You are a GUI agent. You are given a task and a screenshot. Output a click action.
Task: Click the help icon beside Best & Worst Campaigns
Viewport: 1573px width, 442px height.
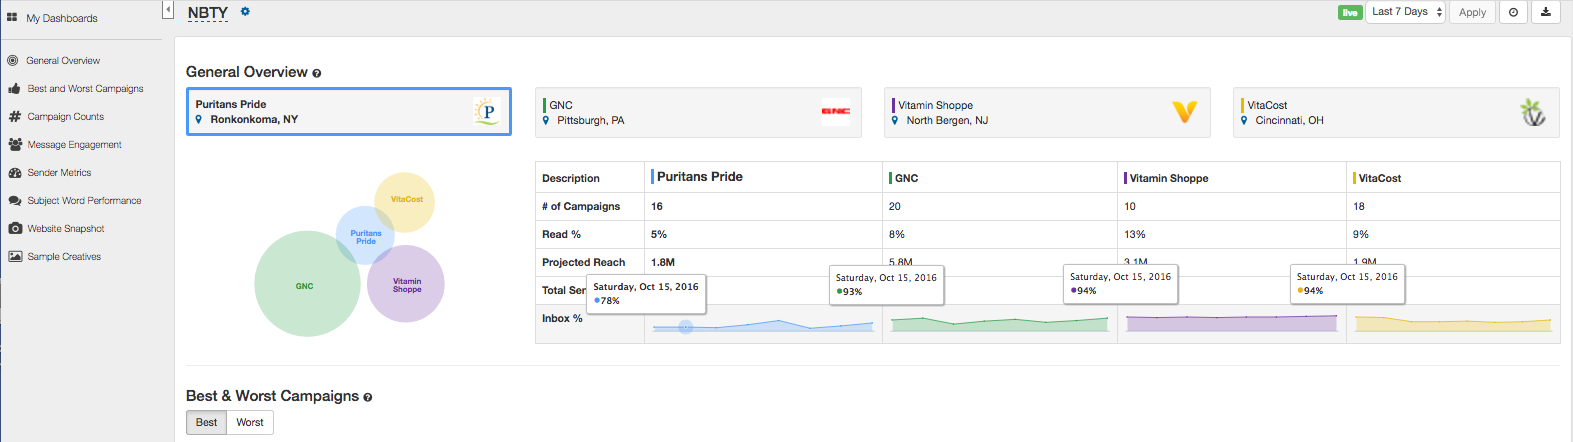pos(368,397)
